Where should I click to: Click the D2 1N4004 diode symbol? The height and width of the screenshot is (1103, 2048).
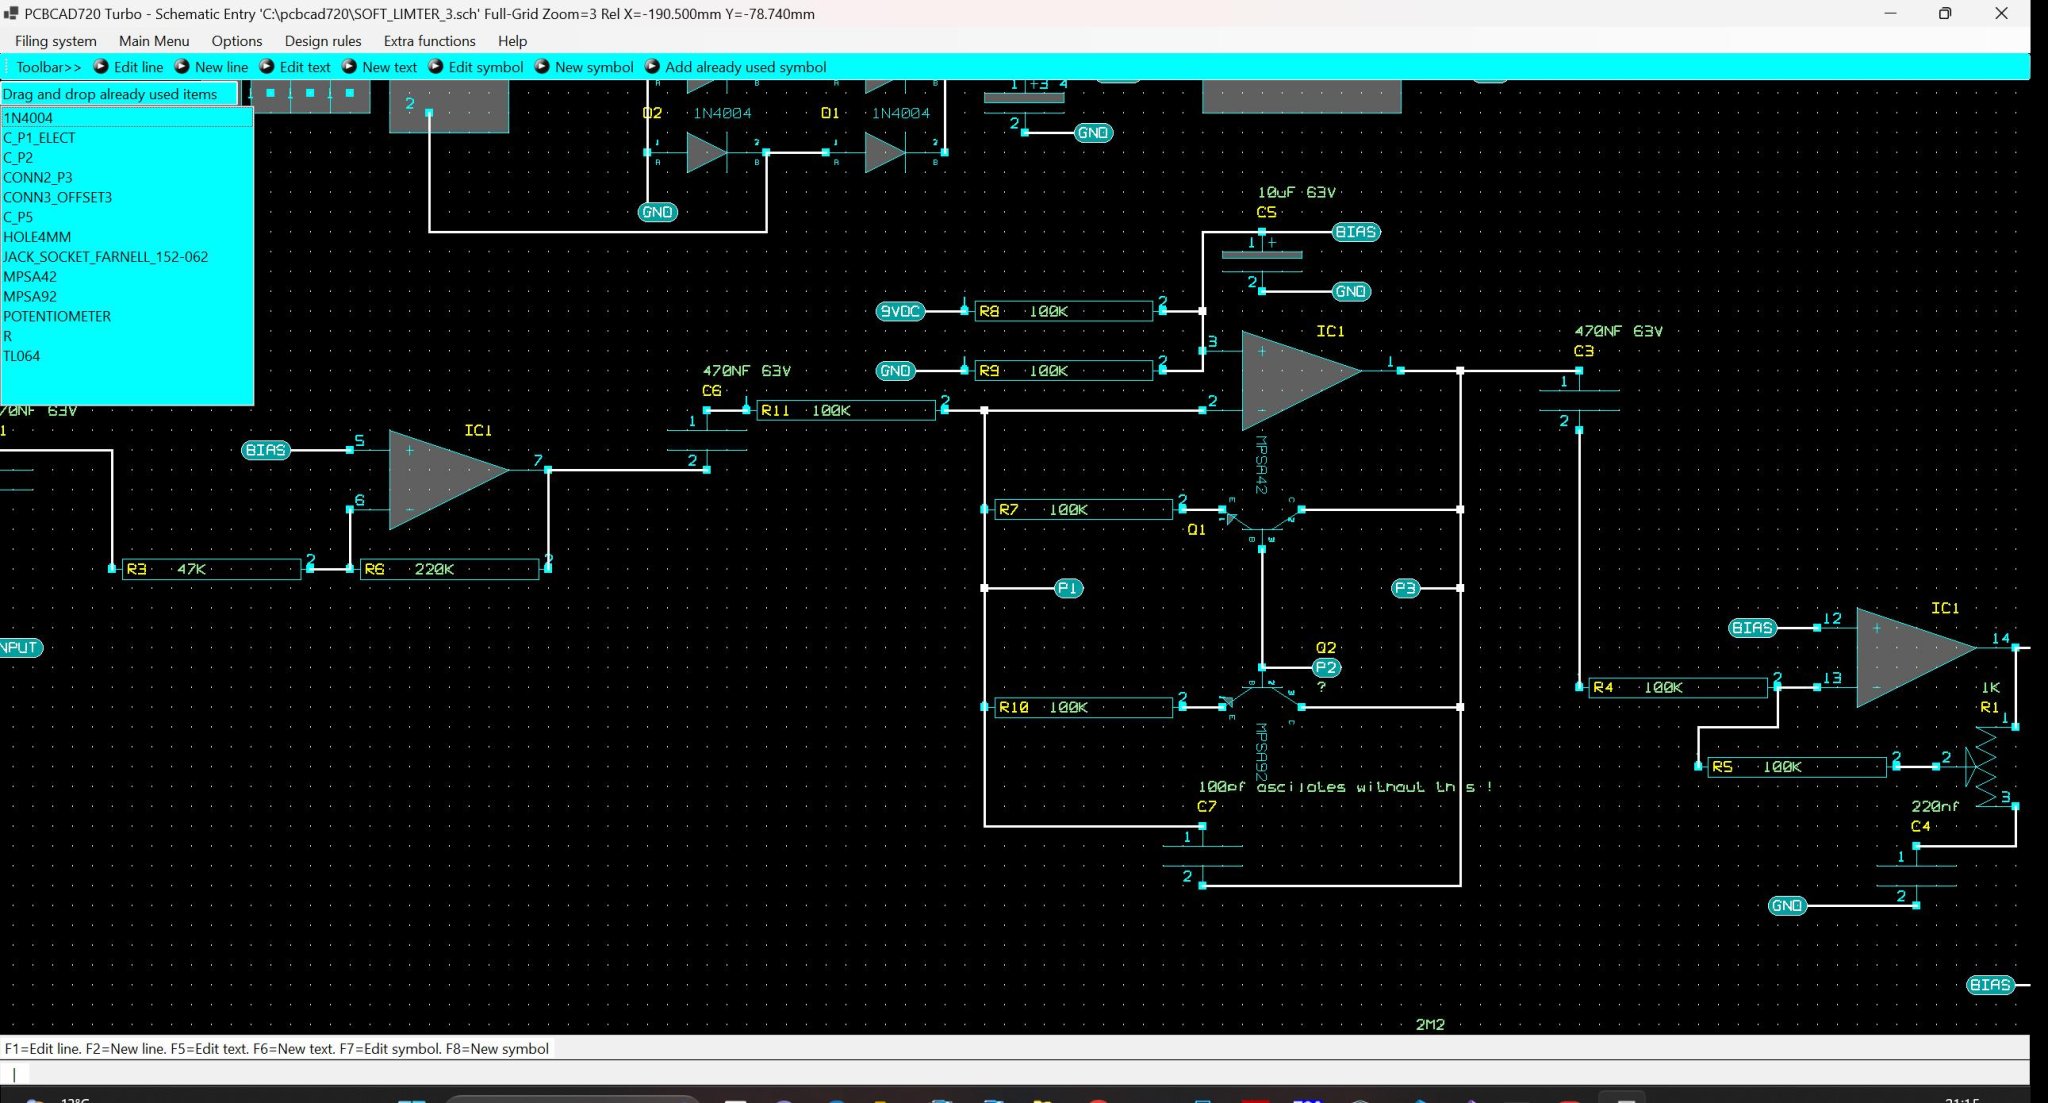pyautogui.click(x=707, y=153)
